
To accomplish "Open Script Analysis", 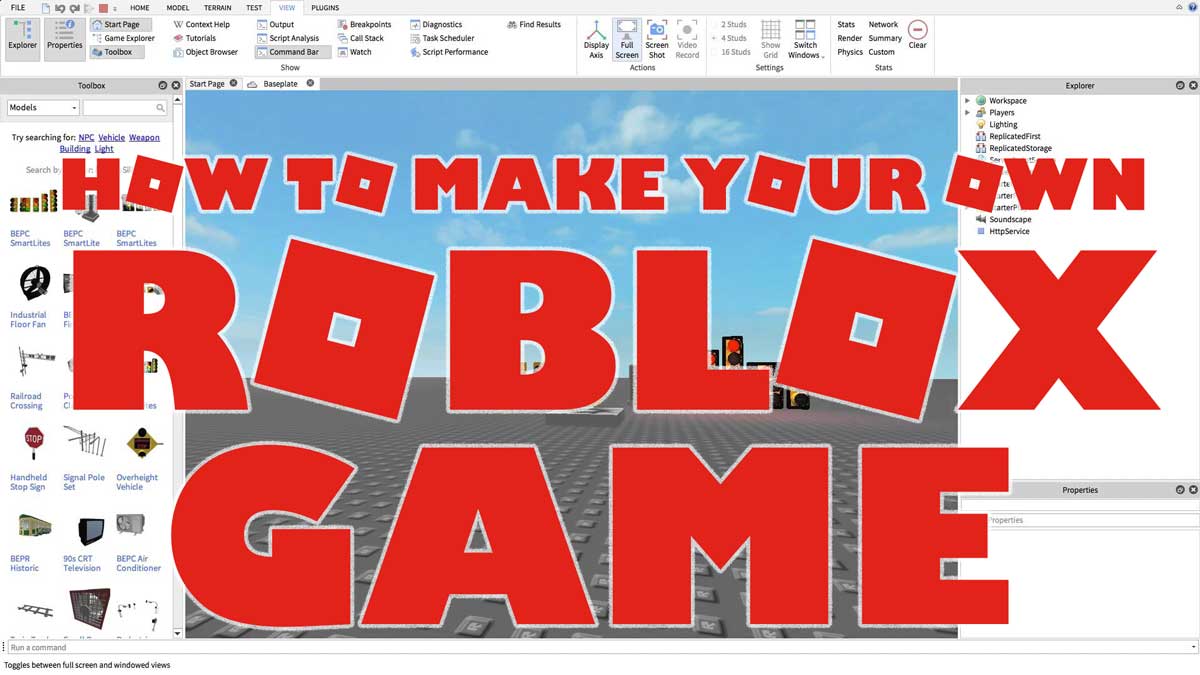I will 287,38.
